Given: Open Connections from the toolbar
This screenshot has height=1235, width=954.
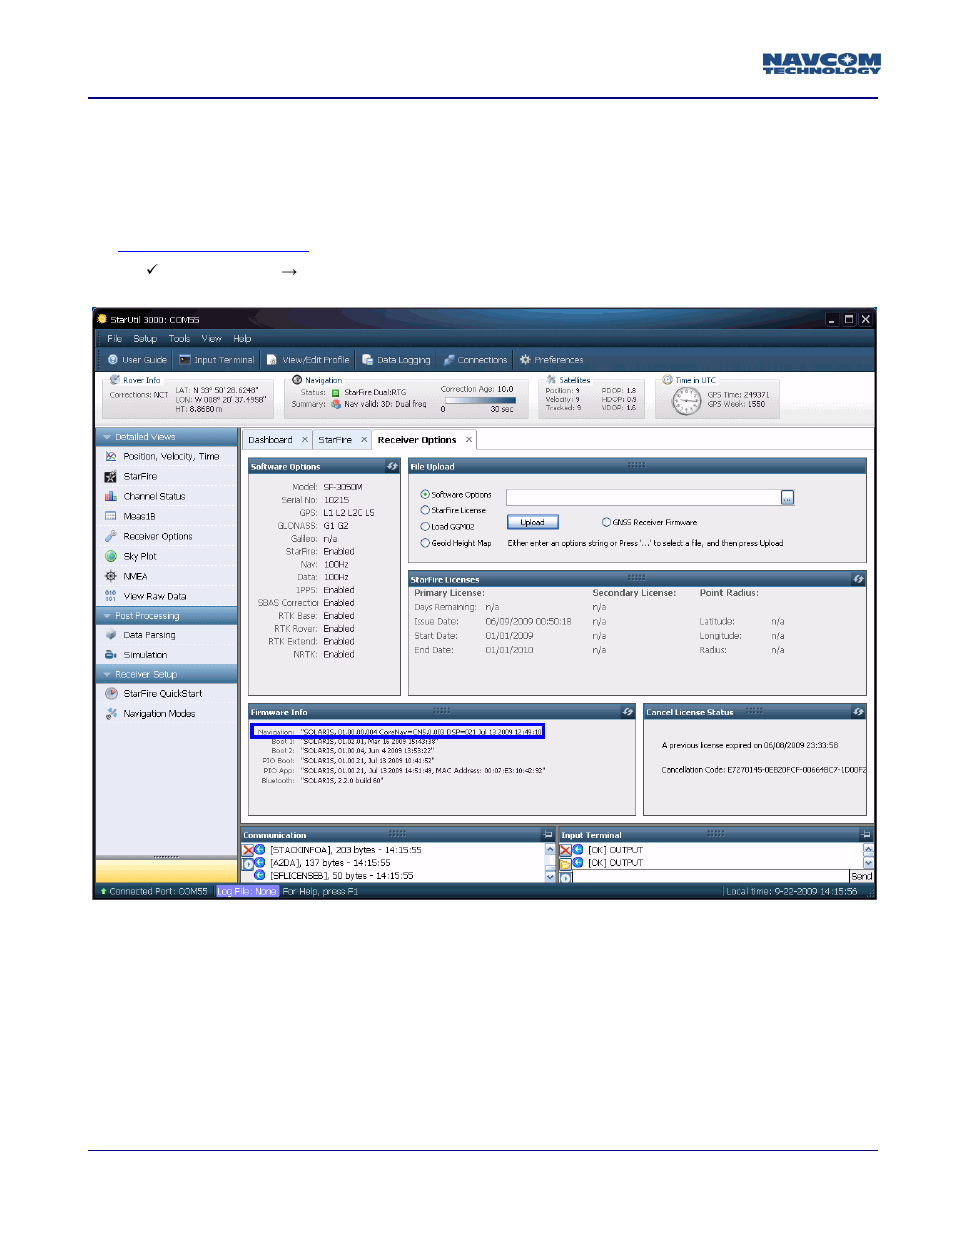Looking at the screenshot, I should (475, 360).
